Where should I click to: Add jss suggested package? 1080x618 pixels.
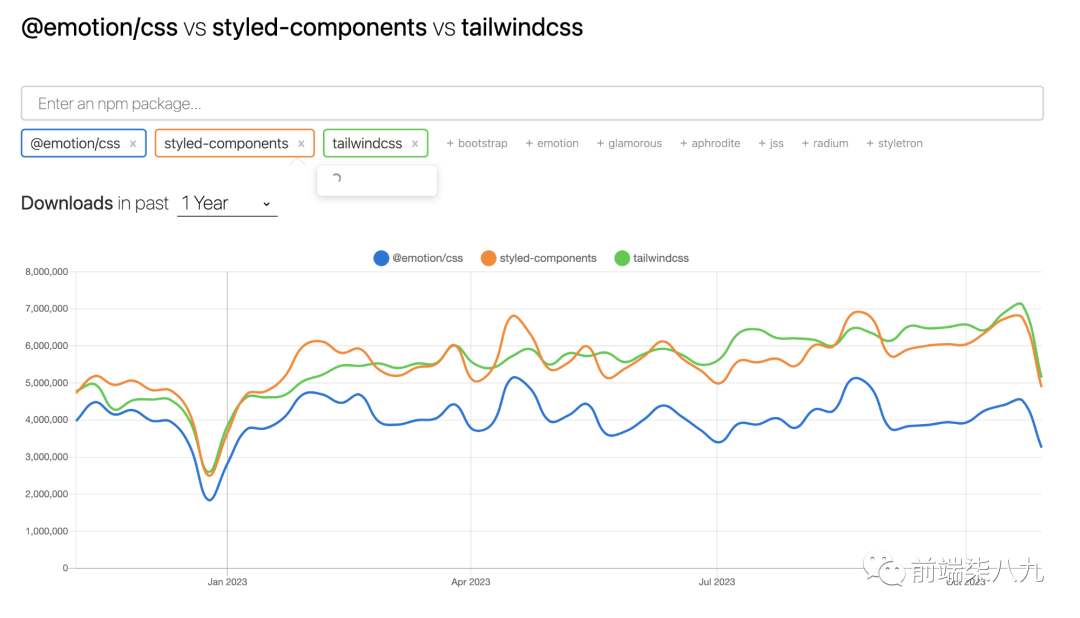pos(771,143)
